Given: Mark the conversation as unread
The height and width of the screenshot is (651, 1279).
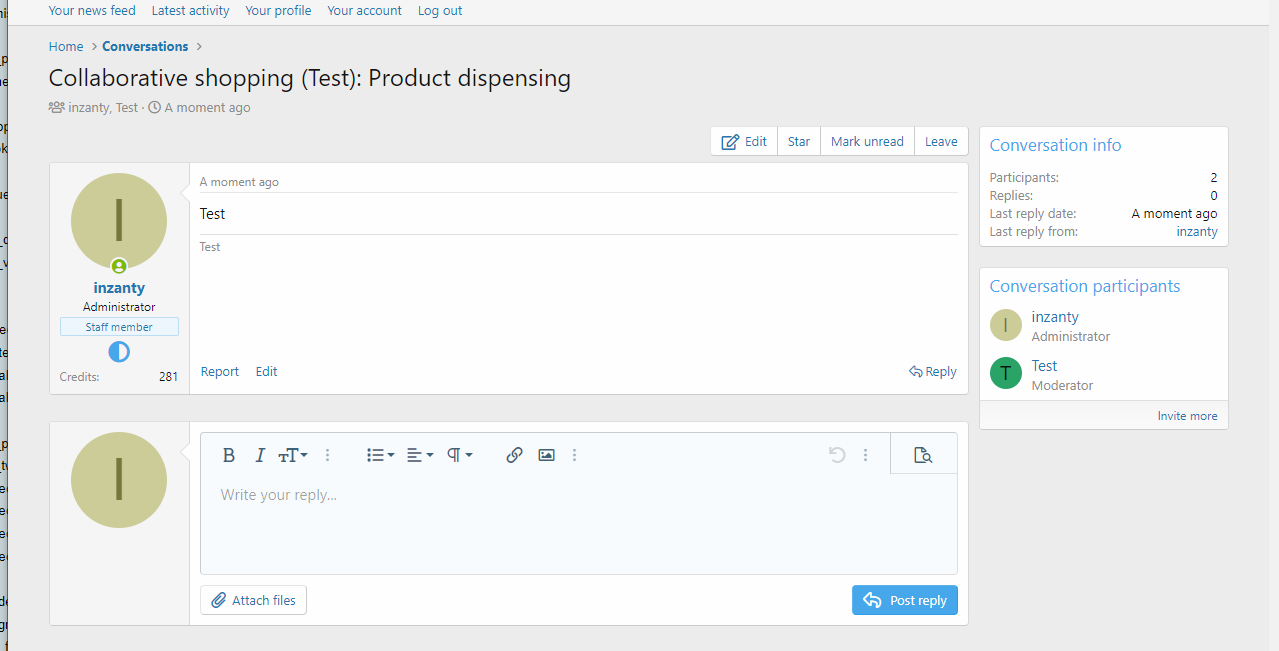Looking at the screenshot, I should tap(867, 142).
